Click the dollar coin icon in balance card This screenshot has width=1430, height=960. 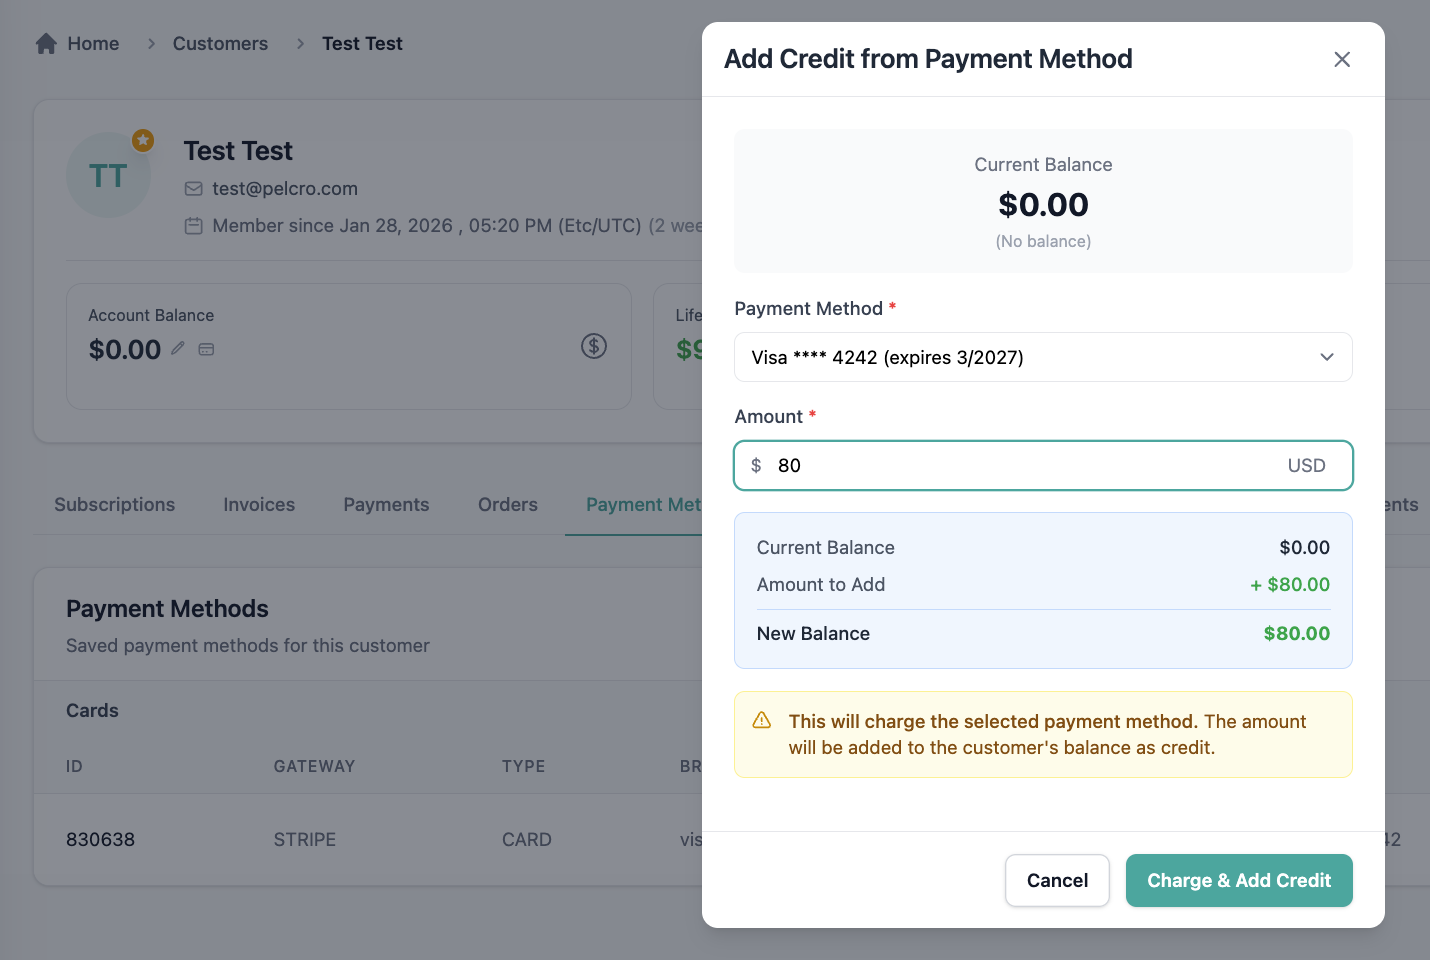[594, 346]
